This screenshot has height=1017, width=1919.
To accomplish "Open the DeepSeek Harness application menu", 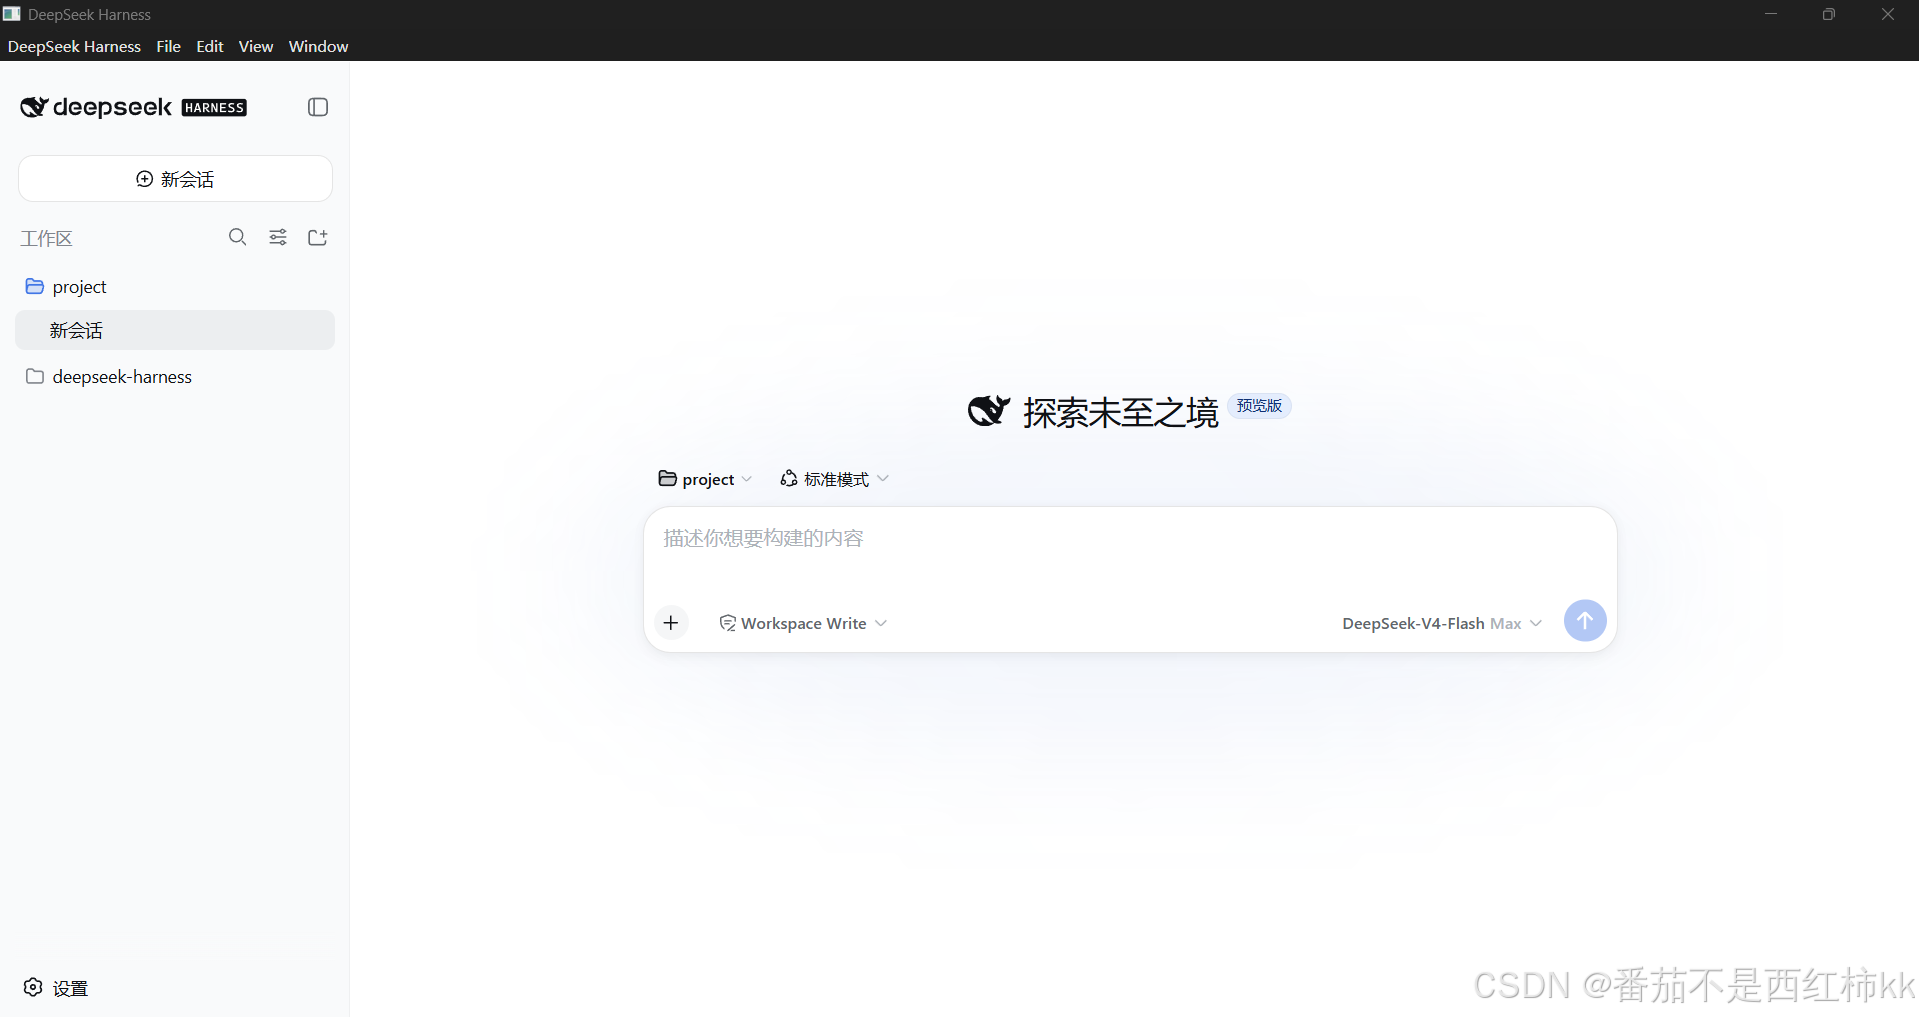I will [x=75, y=47].
